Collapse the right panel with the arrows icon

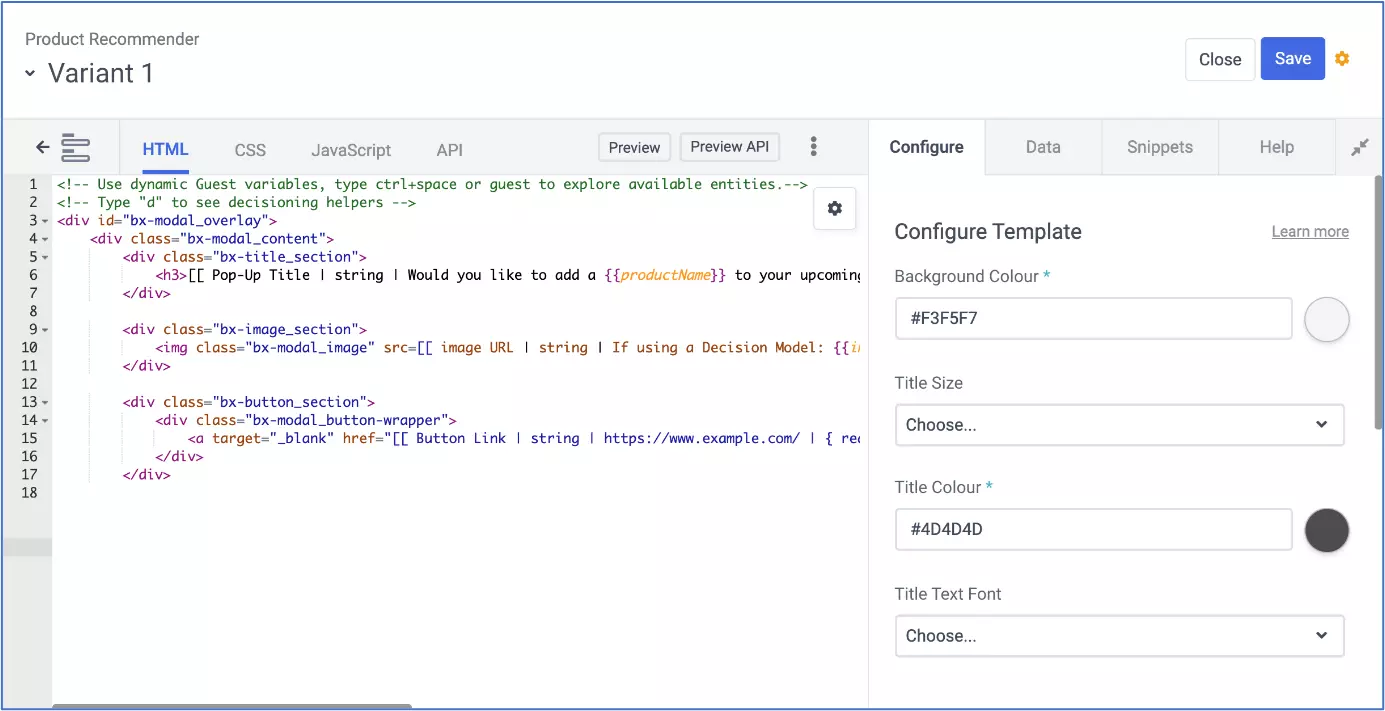[x=1360, y=147]
